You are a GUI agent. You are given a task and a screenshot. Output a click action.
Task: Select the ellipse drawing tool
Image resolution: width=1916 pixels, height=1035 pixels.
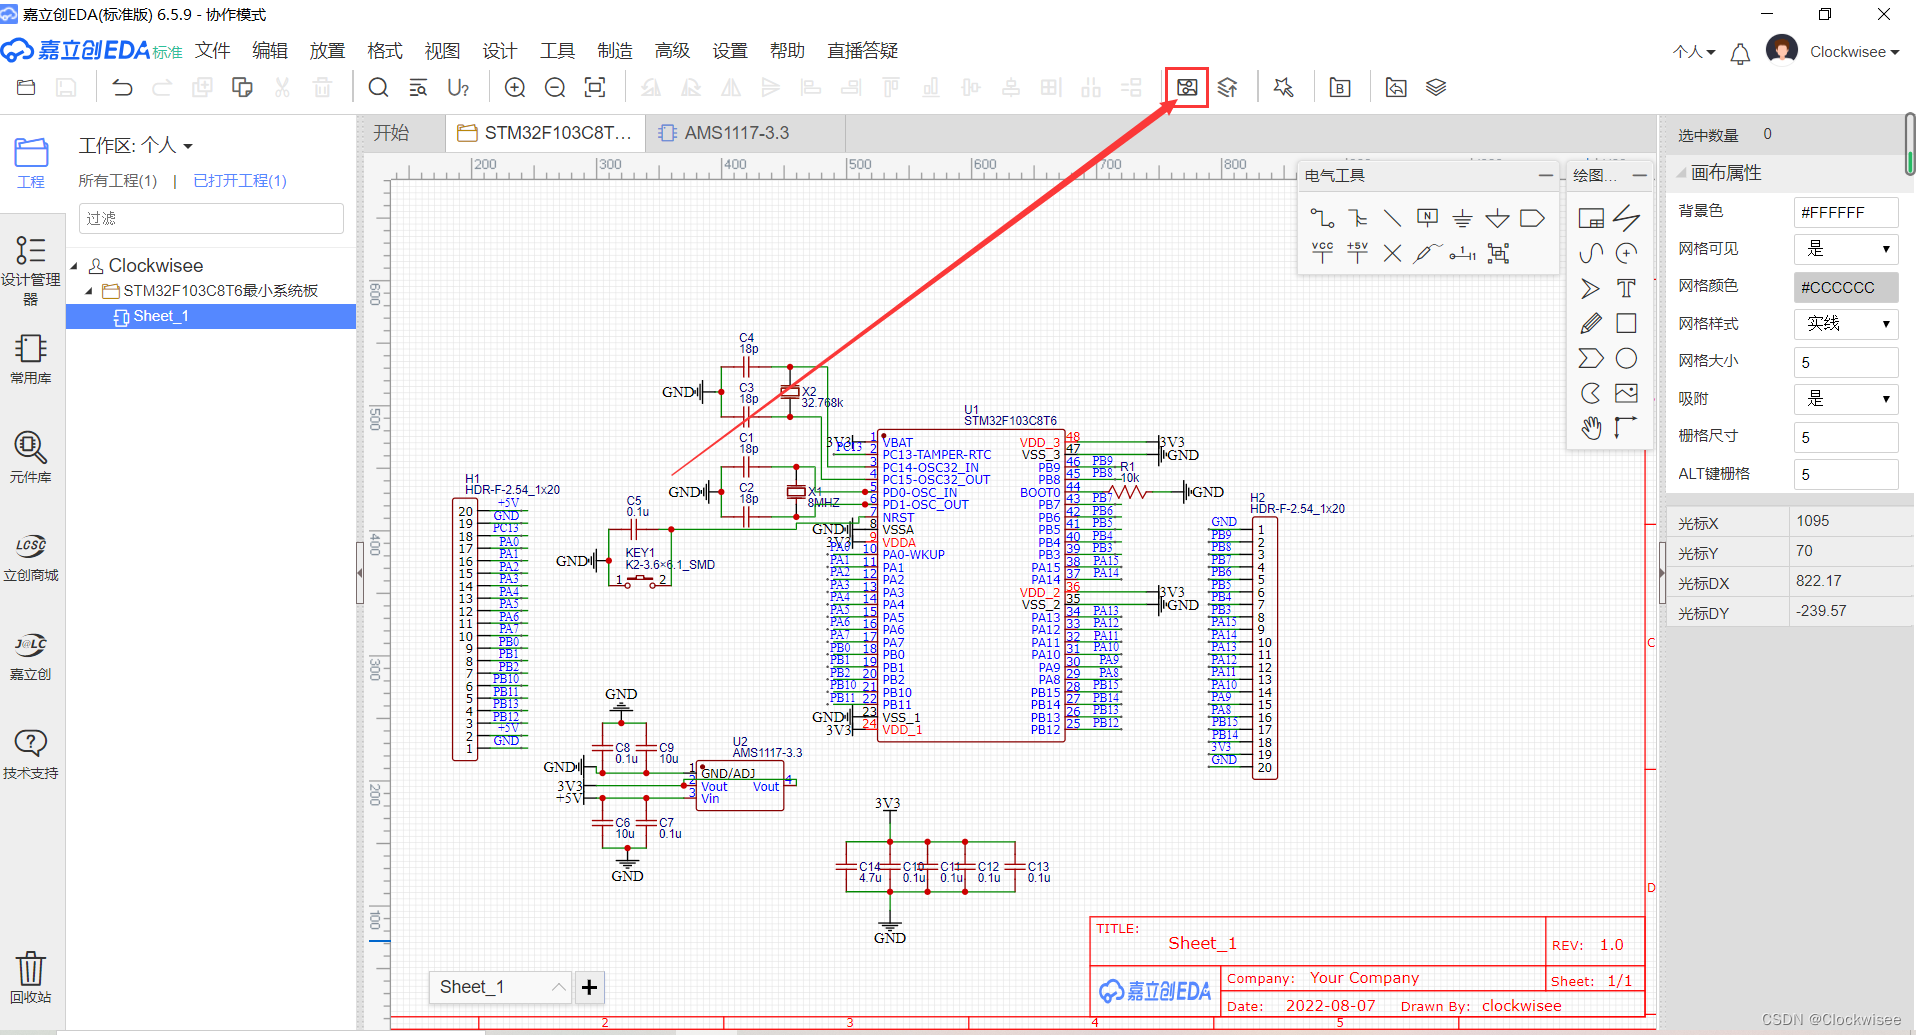click(x=1627, y=358)
